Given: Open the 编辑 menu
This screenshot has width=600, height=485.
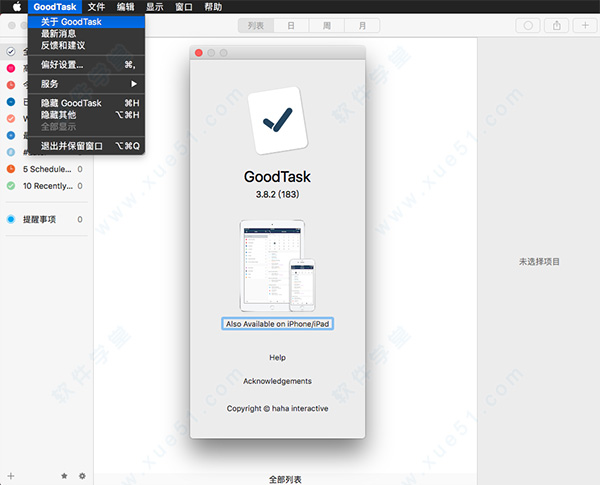Looking at the screenshot, I should [x=125, y=7].
